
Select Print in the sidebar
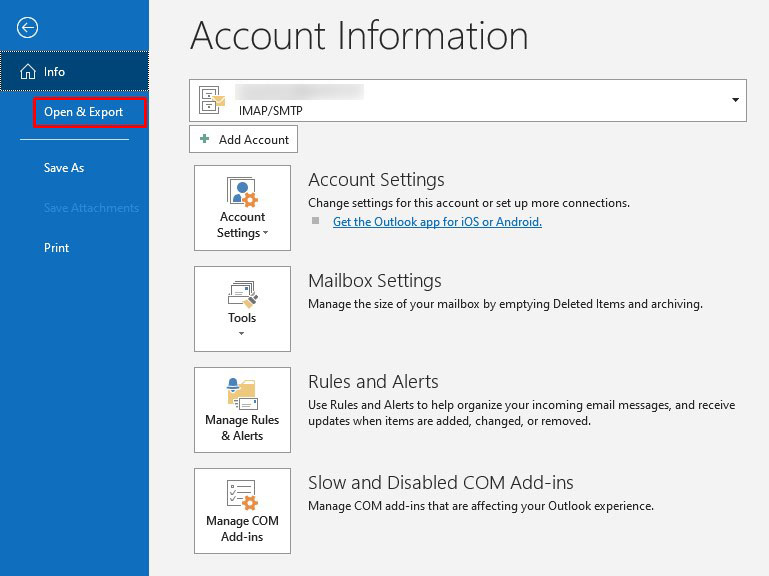(x=56, y=248)
